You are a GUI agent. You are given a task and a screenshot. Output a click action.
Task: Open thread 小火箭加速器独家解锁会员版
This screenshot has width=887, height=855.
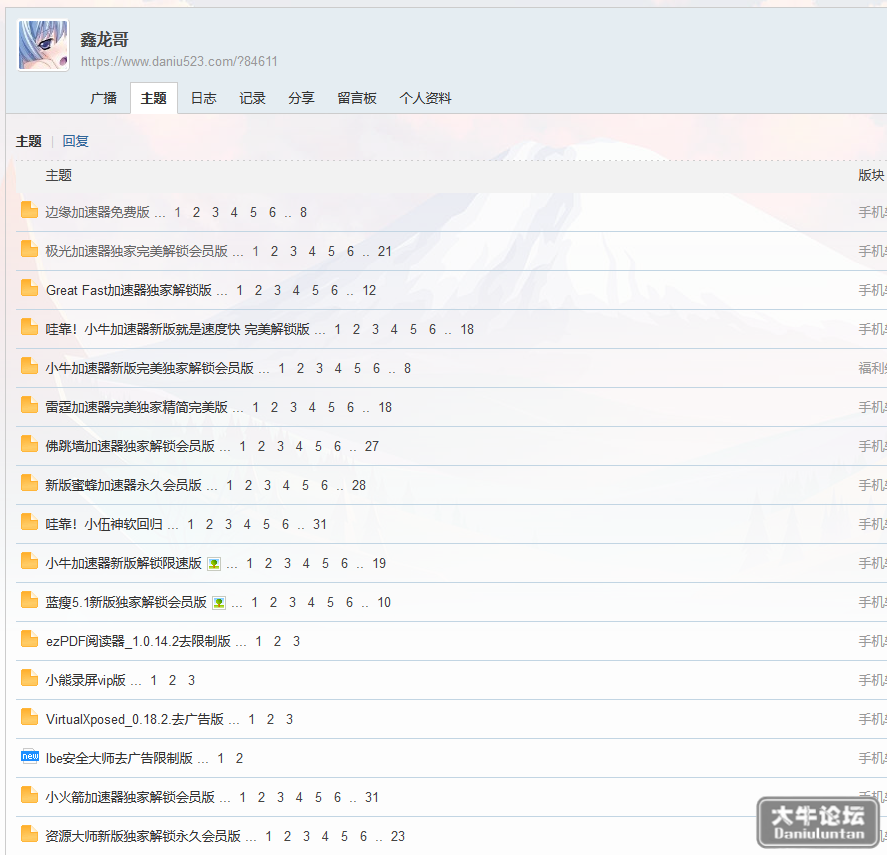point(130,798)
